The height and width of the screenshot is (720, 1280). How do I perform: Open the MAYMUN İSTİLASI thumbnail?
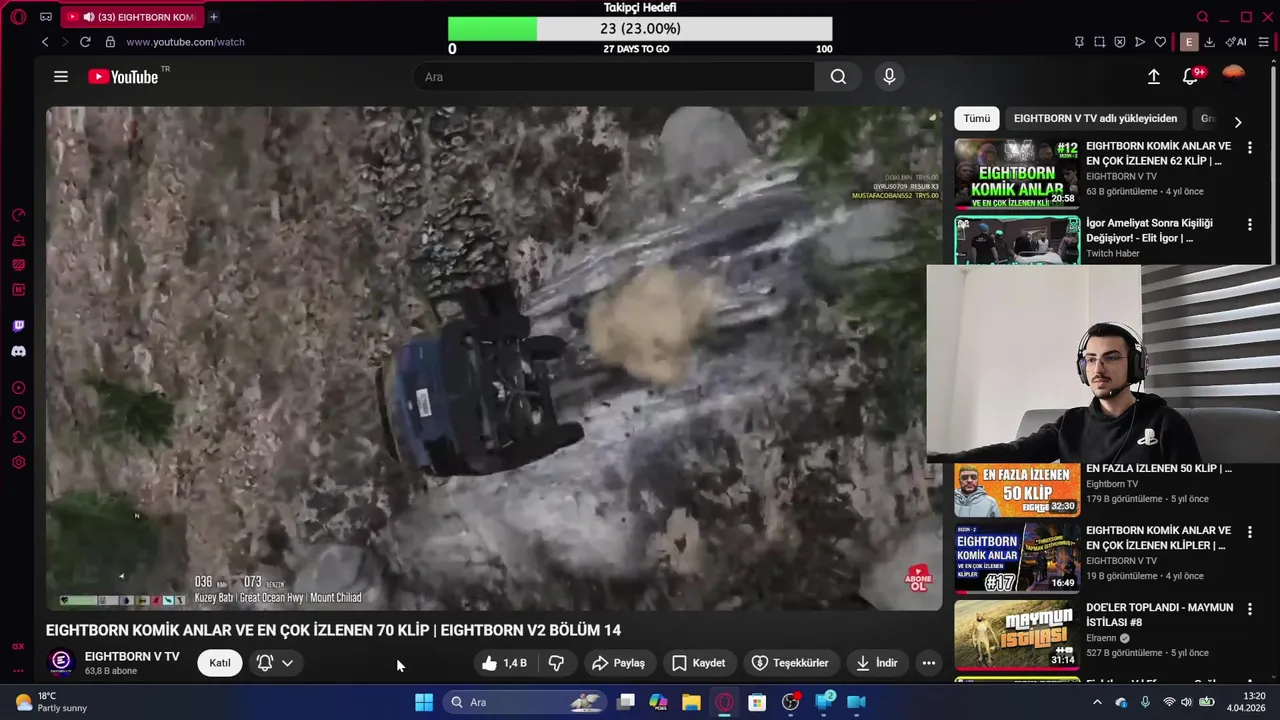click(x=1017, y=635)
